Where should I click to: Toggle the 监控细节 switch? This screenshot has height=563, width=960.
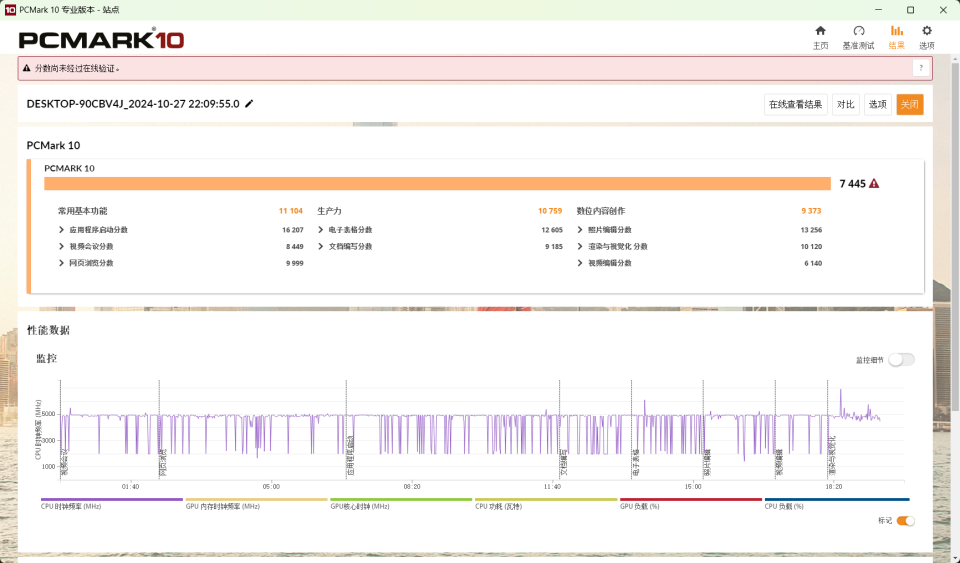(x=901, y=360)
